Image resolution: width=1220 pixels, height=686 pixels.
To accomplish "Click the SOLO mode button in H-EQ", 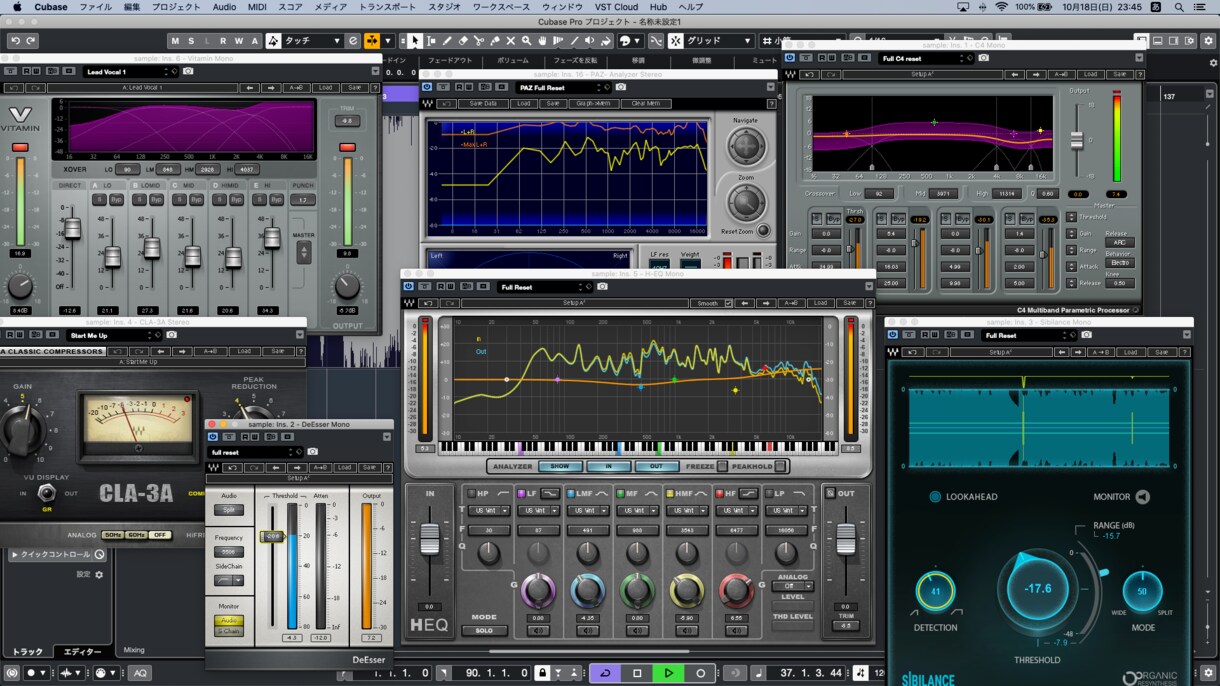I will 484,631.
